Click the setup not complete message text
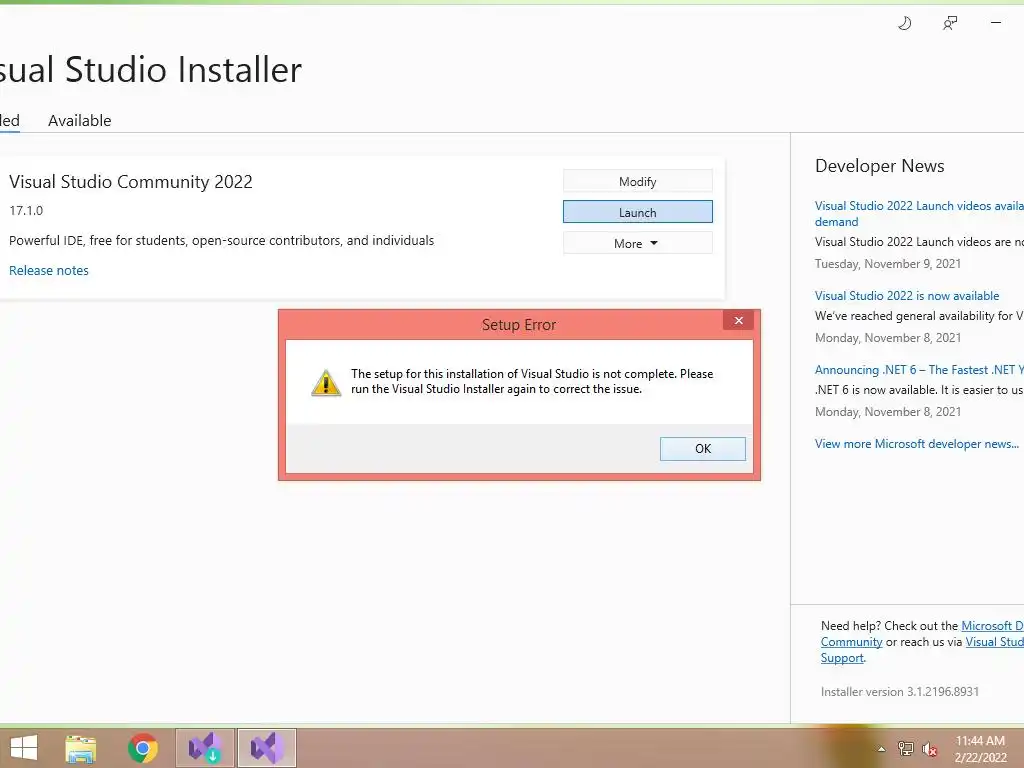The height and width of the screenshot is (768, 1024). (532, 381)
